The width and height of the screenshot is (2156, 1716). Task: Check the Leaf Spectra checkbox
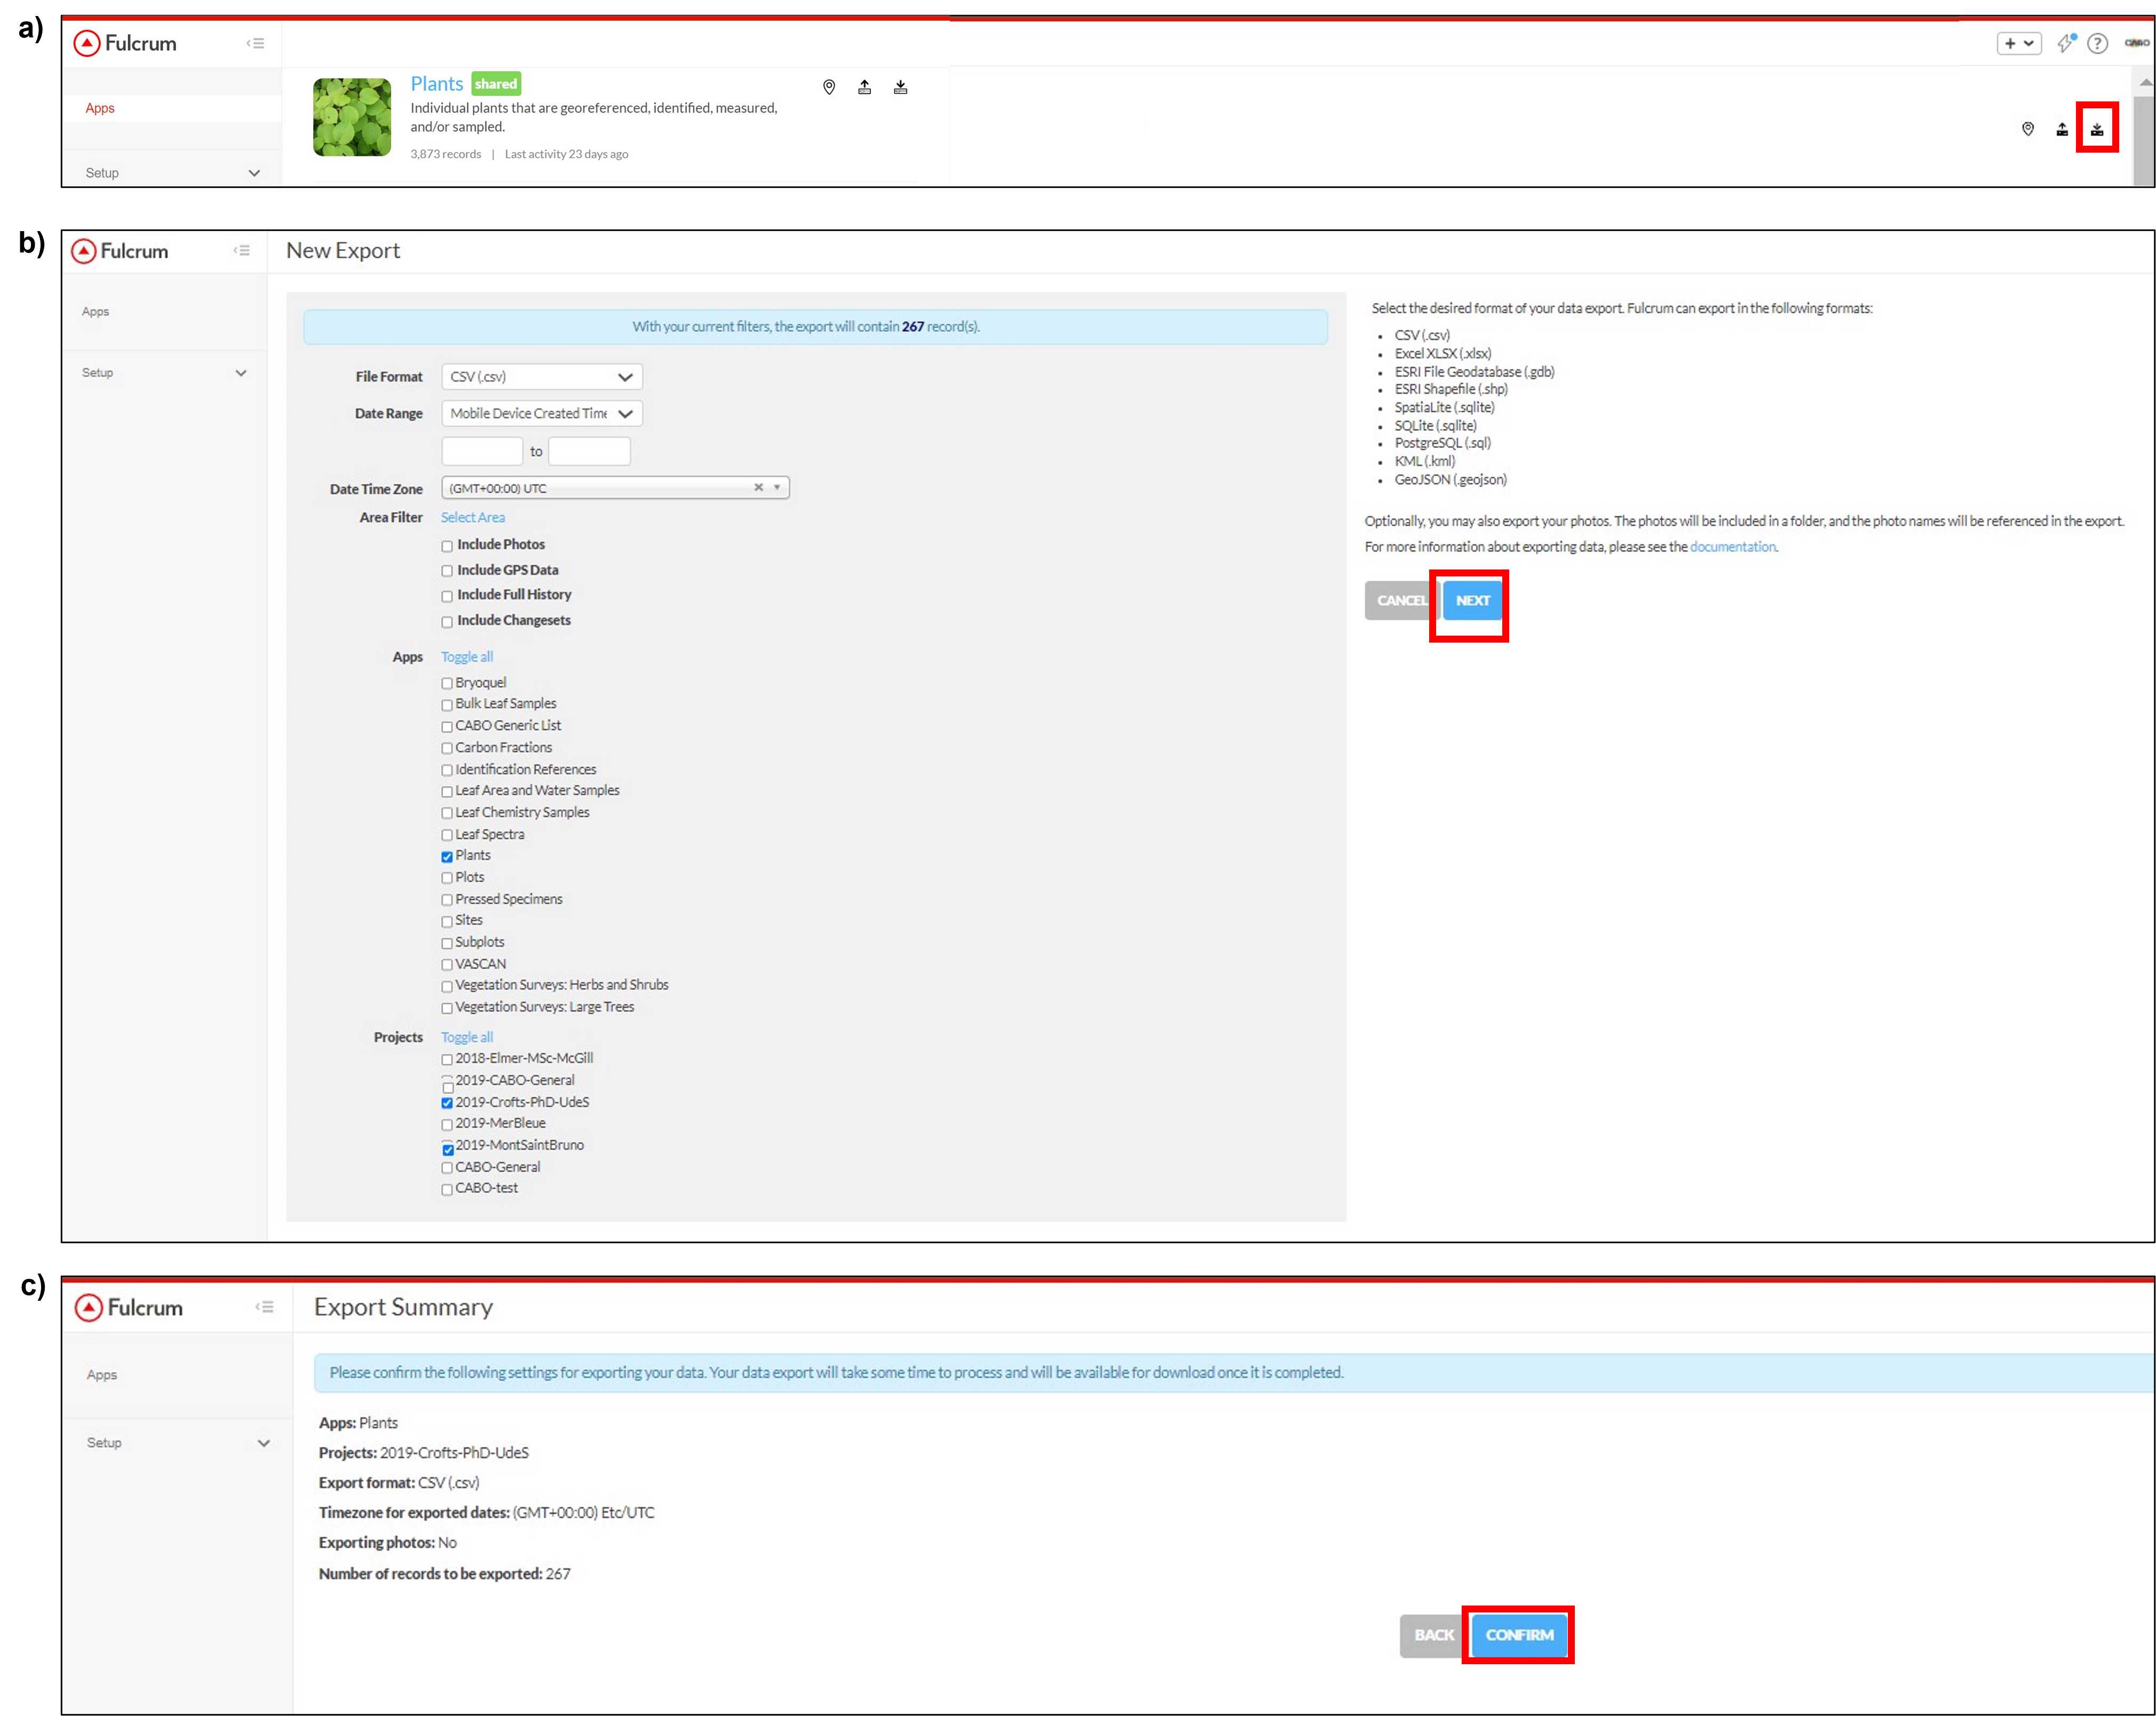[447, 835]
